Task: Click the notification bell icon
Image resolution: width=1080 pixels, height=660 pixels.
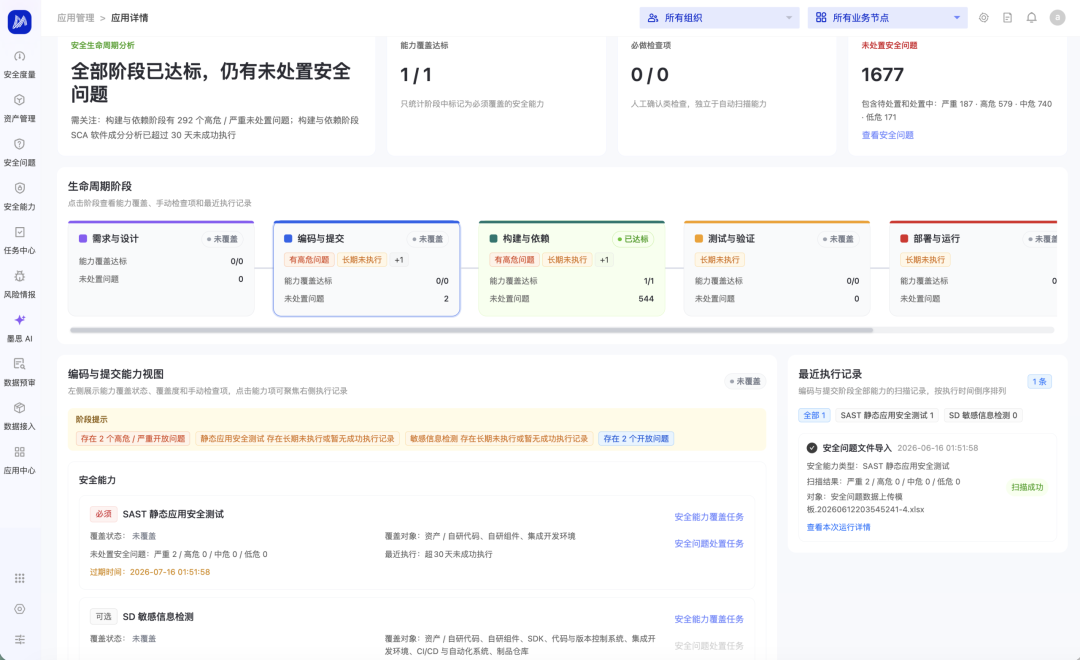Action: (1031, 18)
